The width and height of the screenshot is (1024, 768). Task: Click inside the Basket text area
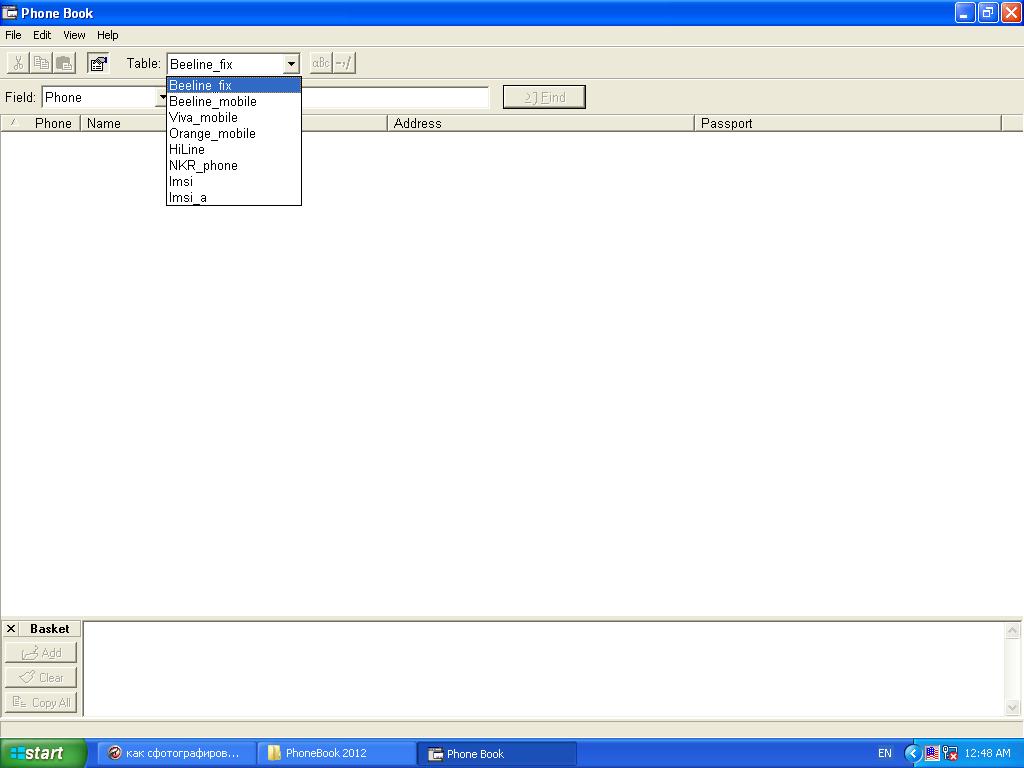click(543, 669)
